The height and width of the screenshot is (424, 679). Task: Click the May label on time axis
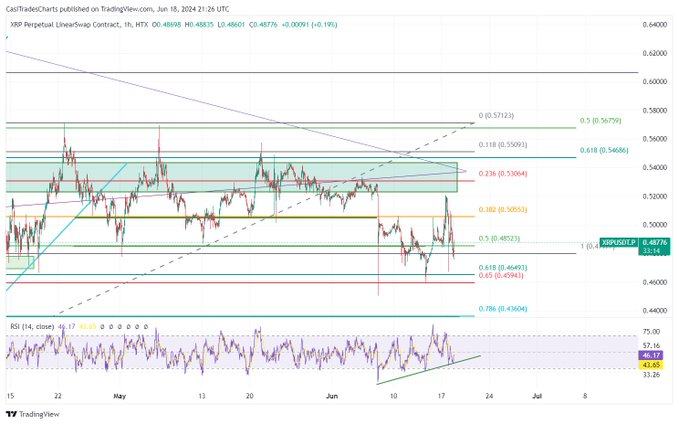pyautogui.click(x=120, y=396)
